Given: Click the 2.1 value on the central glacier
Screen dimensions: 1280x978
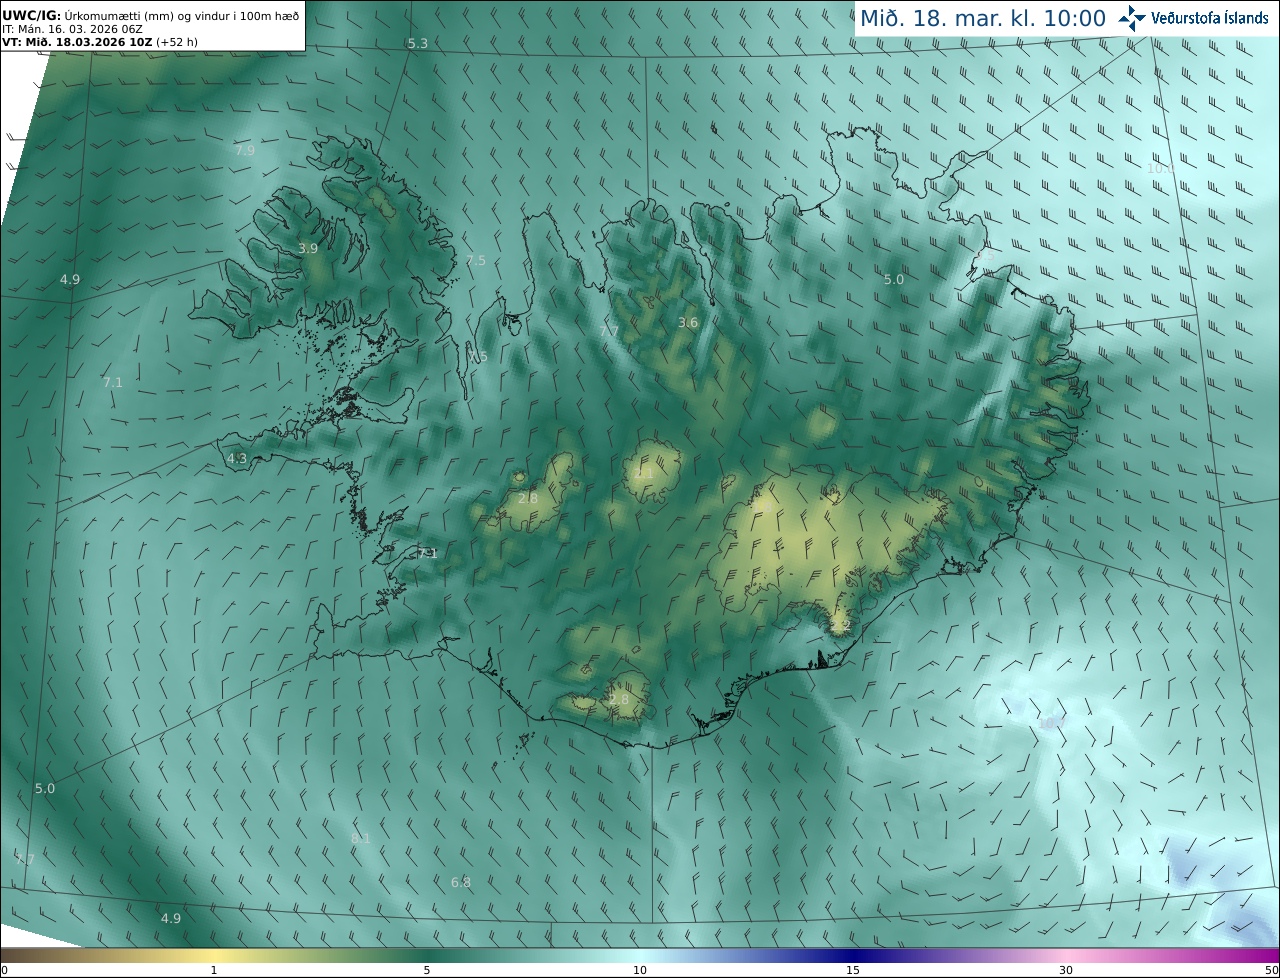Looking at the screenshot, I should click(645, 473).
